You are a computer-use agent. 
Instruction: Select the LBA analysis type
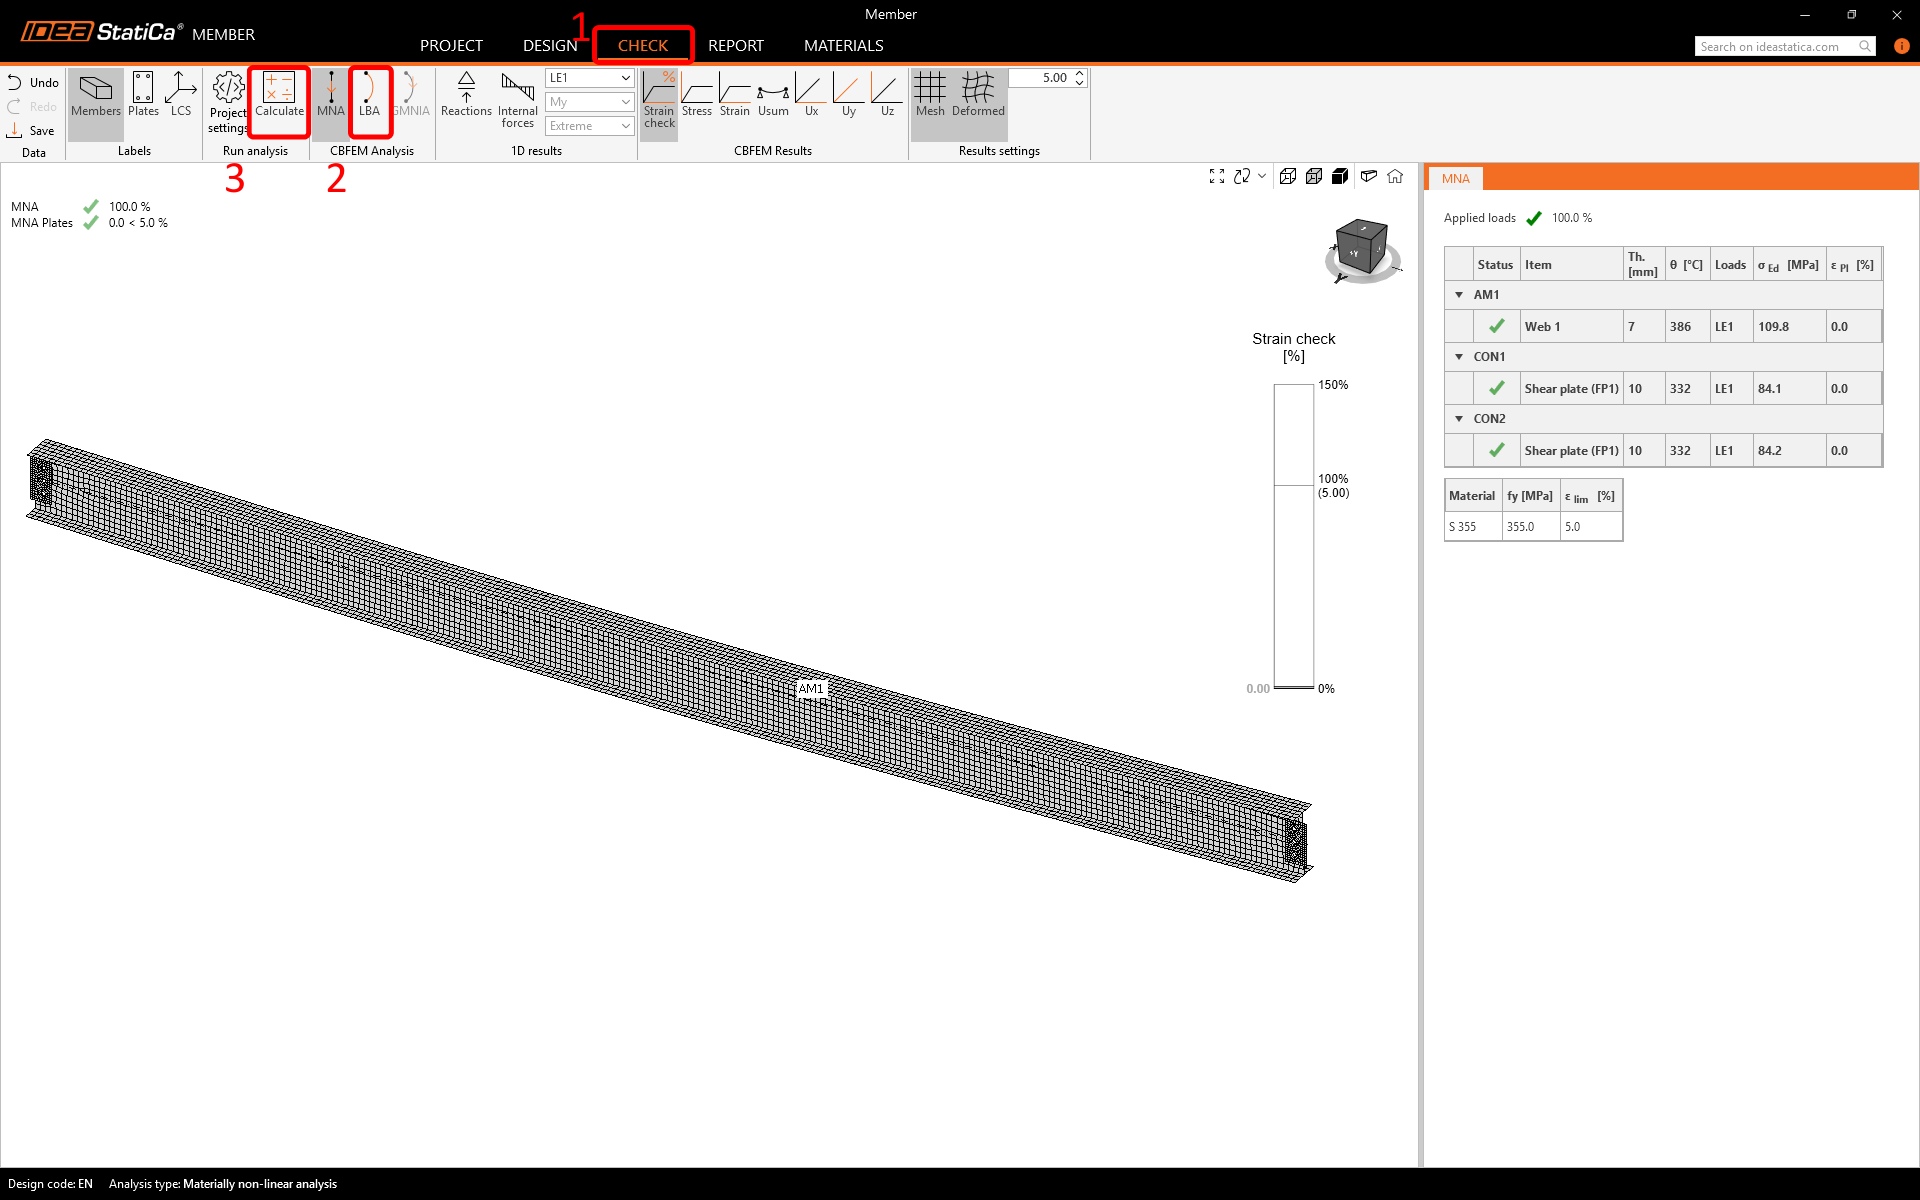[x=369, y=96]
